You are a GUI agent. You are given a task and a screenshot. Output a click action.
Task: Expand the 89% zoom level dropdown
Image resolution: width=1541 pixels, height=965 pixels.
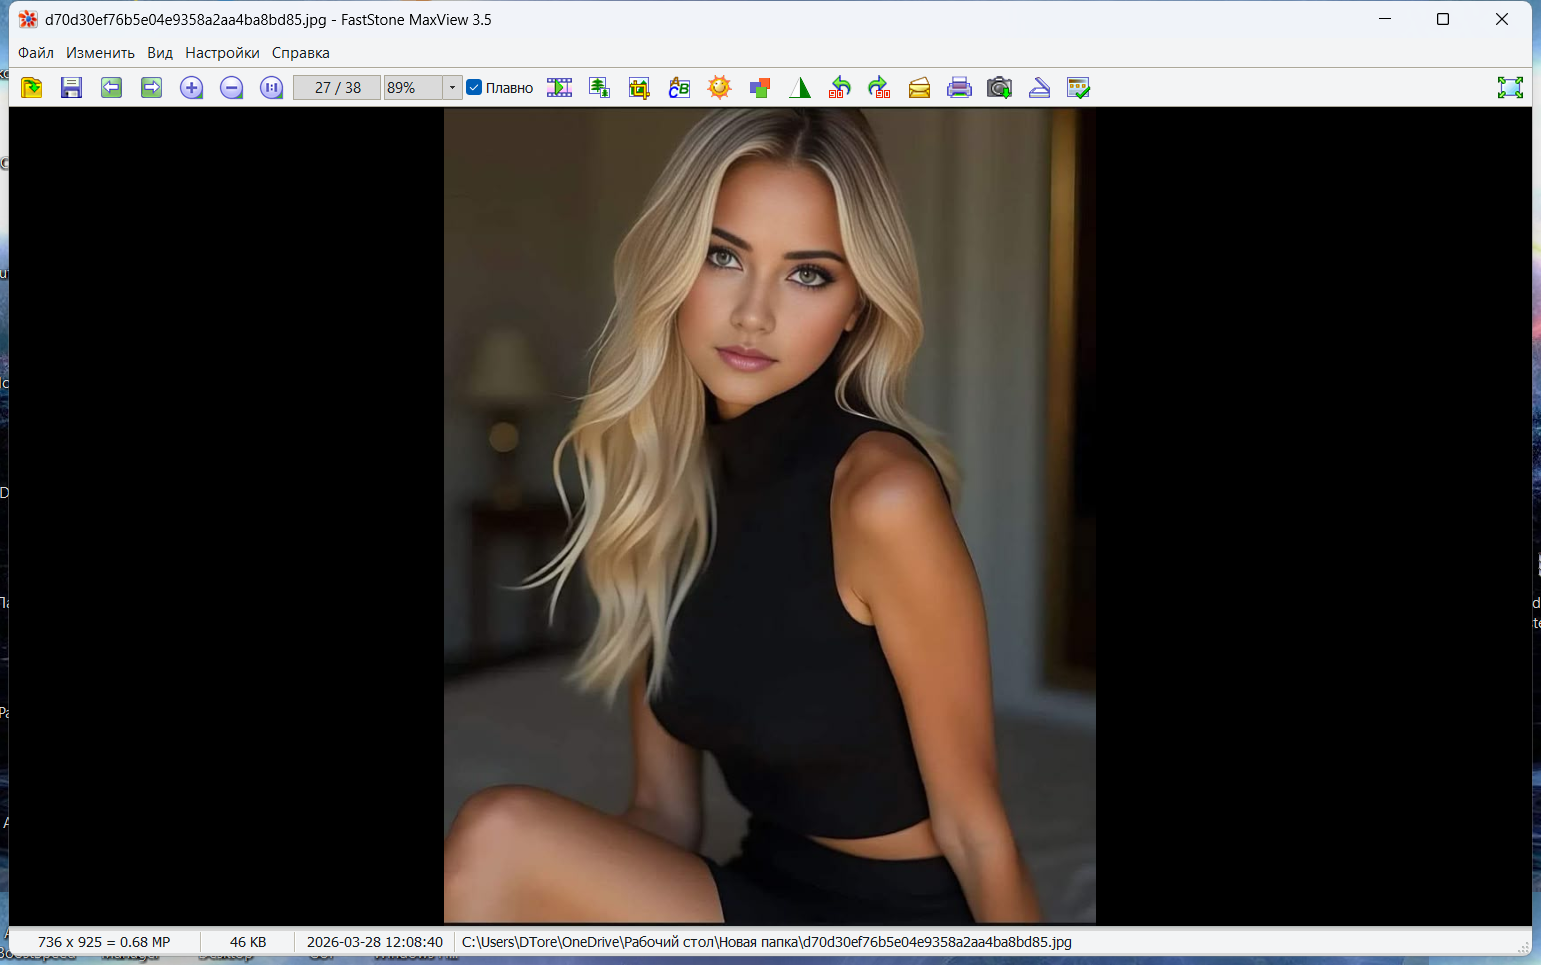pos(452,88)
